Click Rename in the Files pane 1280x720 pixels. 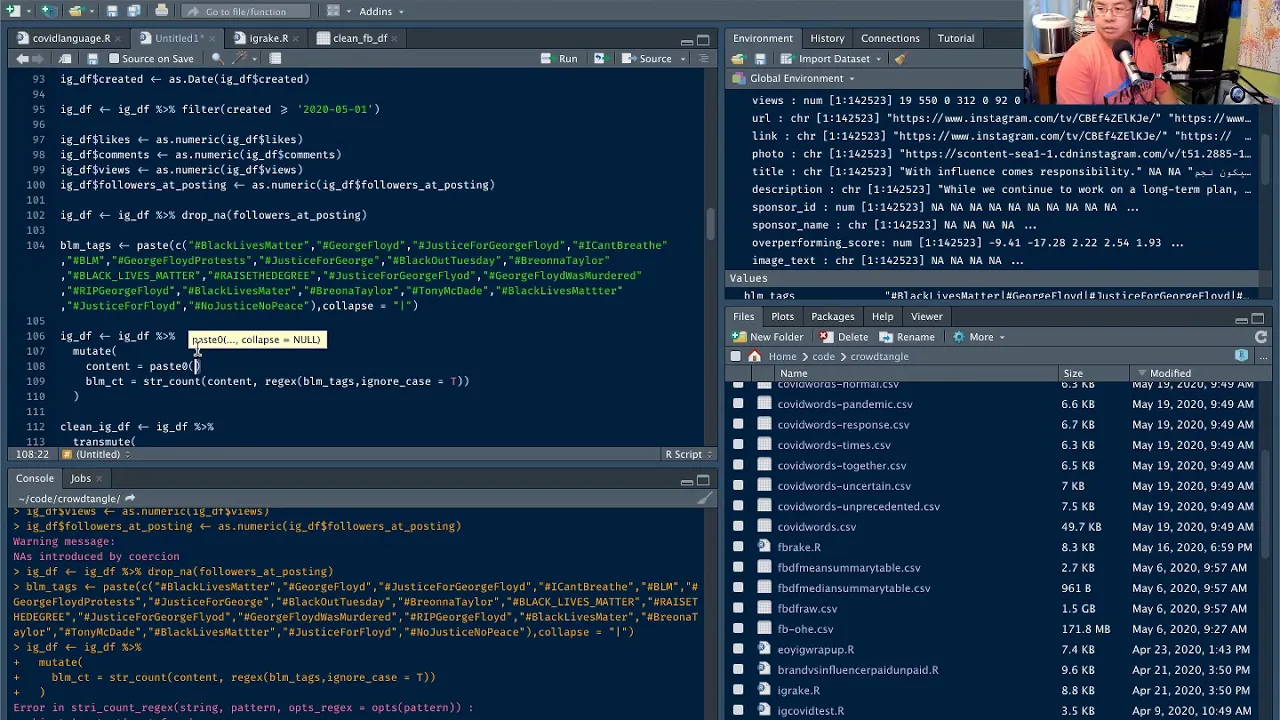906,337
